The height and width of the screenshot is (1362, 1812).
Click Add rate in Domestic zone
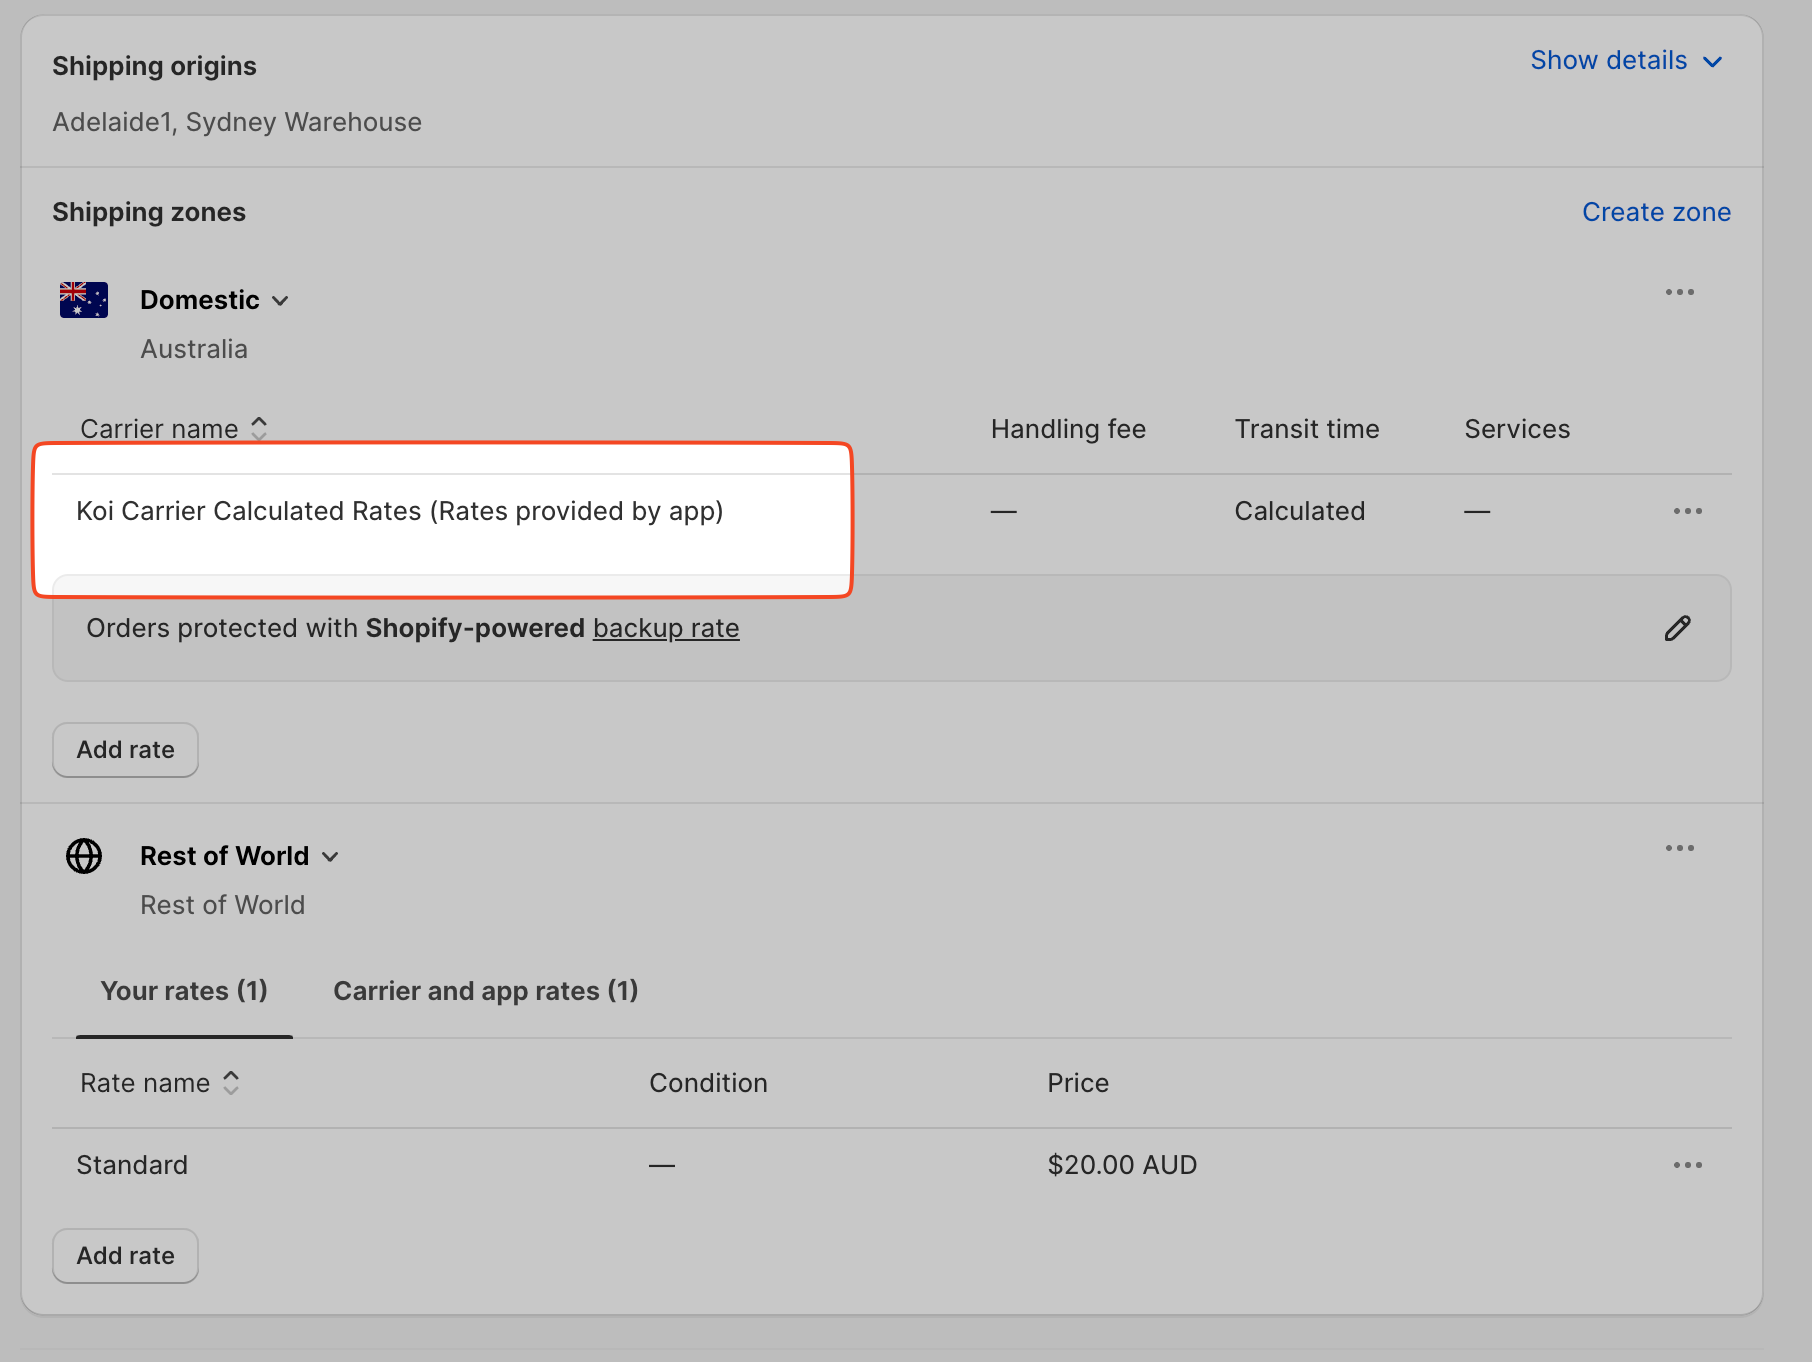click(x=125, y=750)
